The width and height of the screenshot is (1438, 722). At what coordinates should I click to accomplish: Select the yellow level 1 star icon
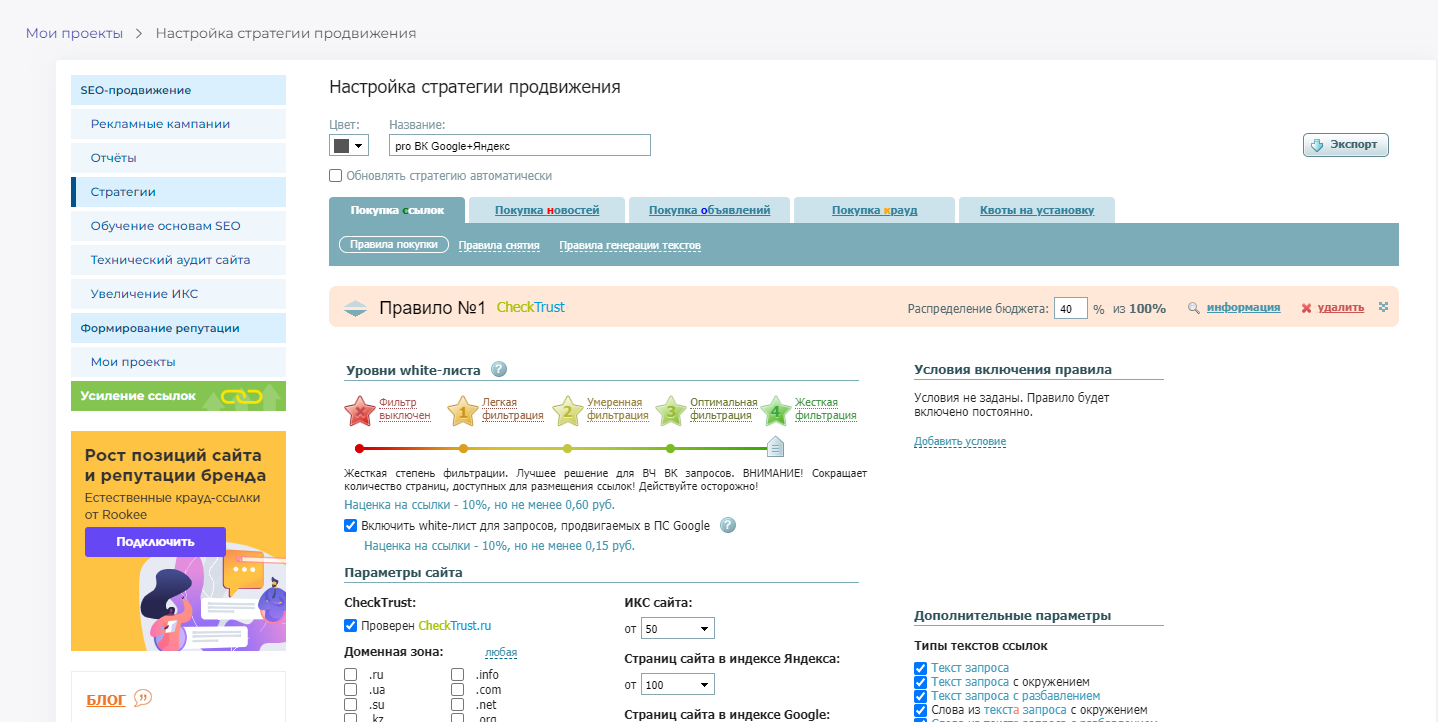[462, 410]
